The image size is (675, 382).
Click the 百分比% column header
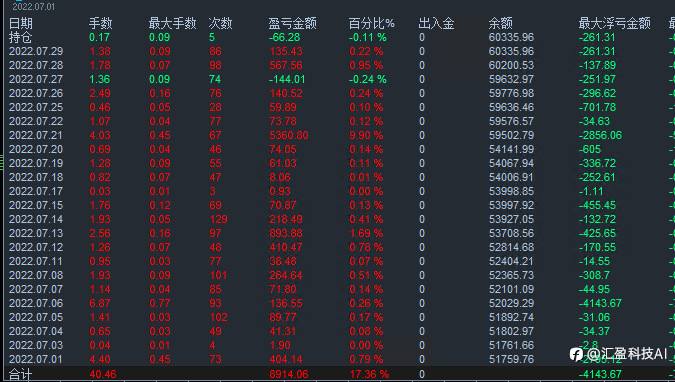(x=372, y=23)
